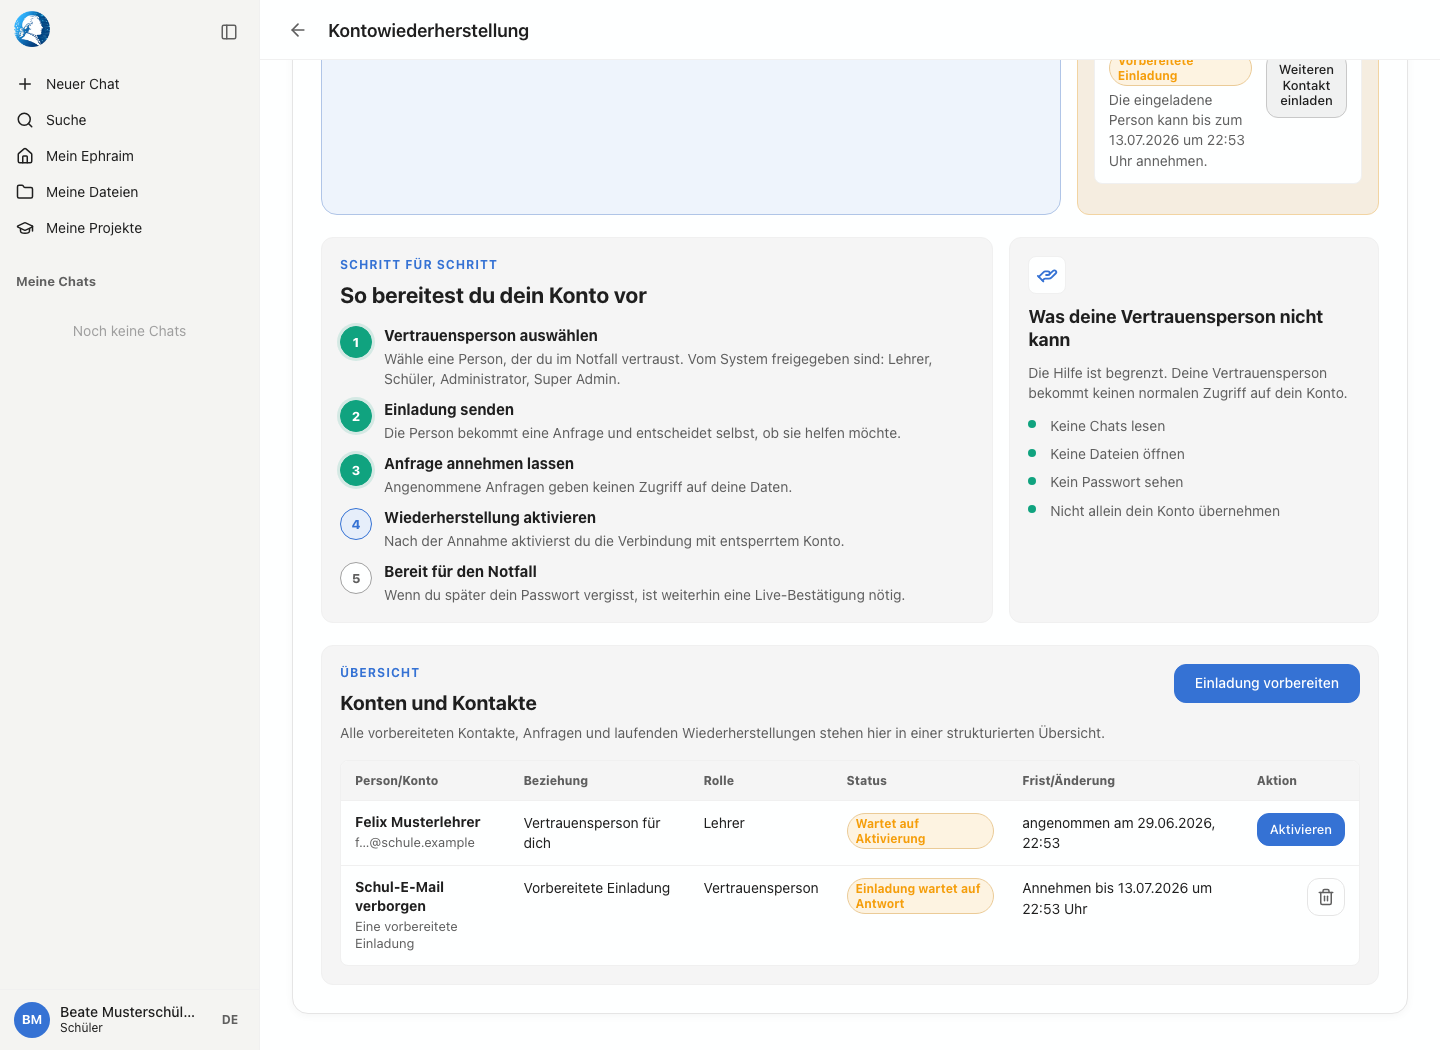The height and width of the screenshot is (1050, 1440).
Task: Click the Schul-E-Mail verborgen cell
Action: (399, 897)
